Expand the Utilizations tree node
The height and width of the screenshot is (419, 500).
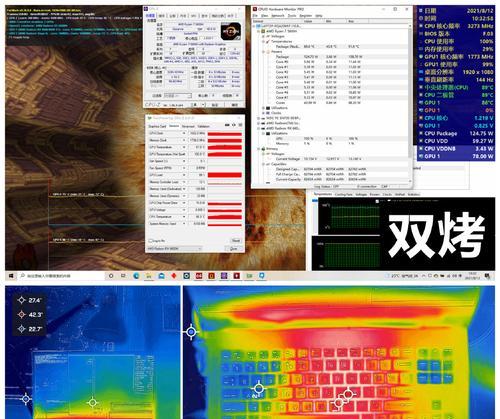click(263, 108)
